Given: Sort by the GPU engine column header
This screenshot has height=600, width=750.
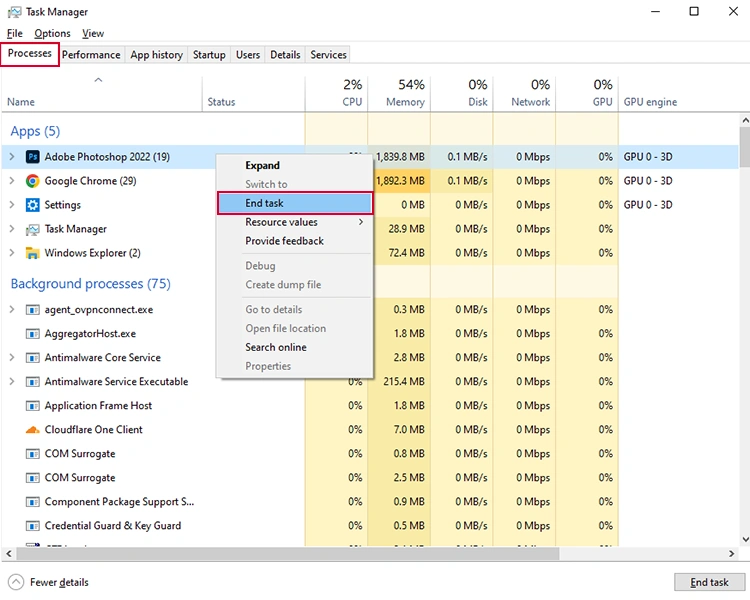Looking at the screenshot, I should click(679, 94).
